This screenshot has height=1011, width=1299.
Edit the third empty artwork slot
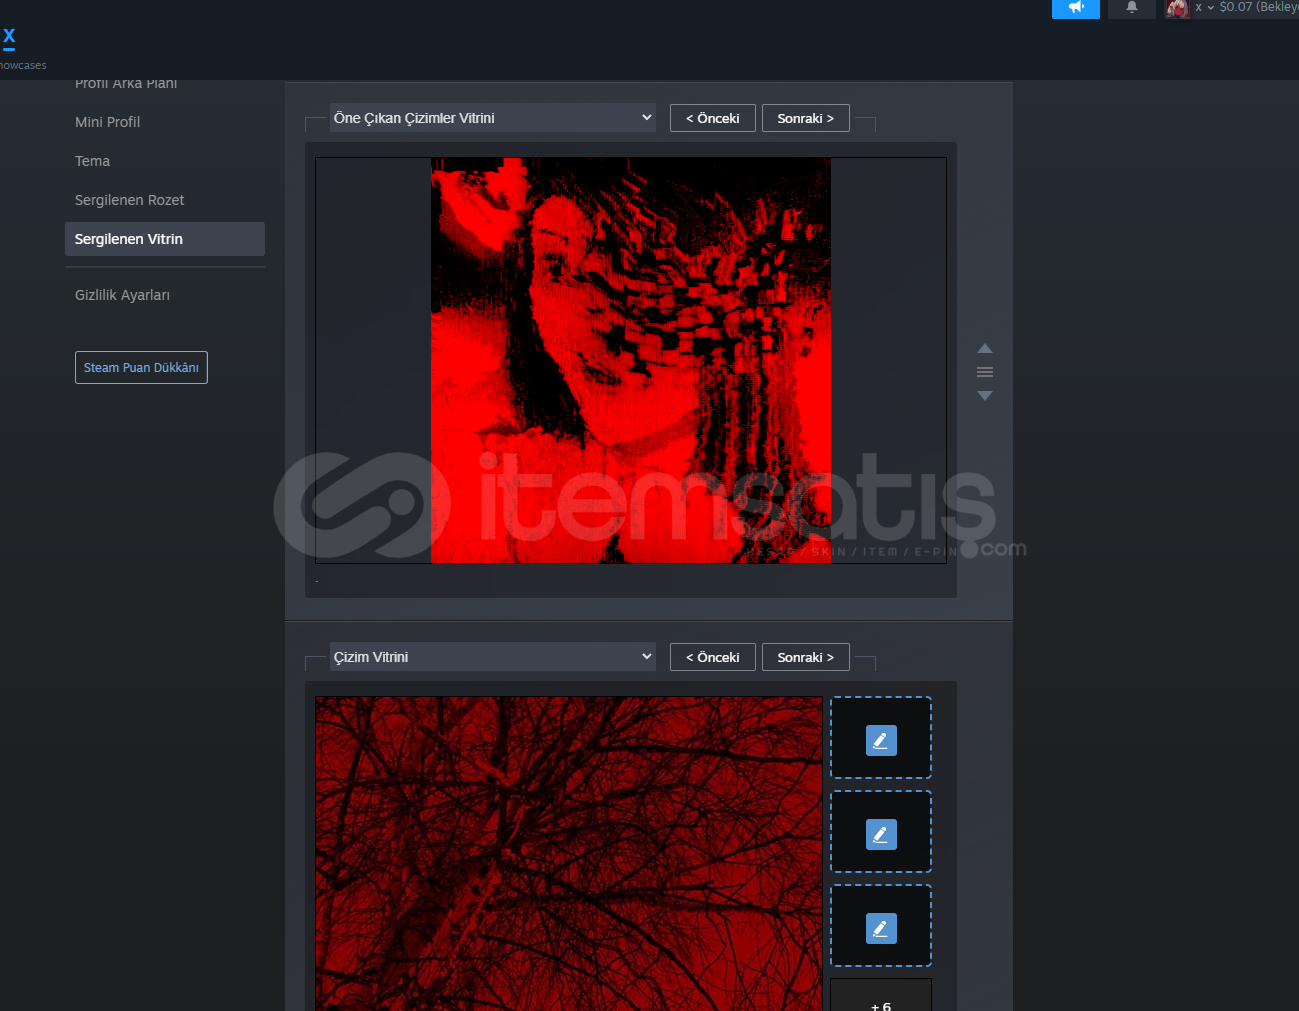[881, 928]
